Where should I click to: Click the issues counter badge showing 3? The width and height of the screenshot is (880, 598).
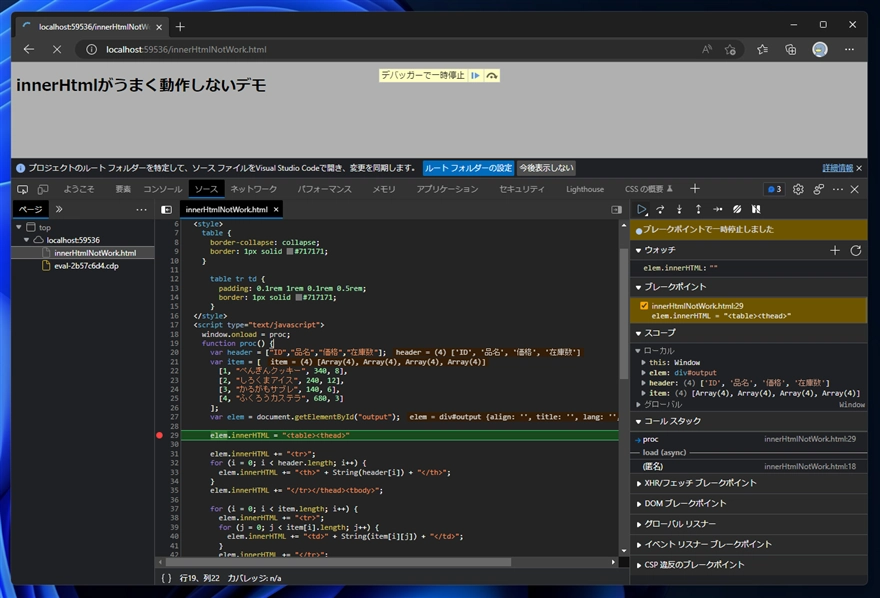tap(774, 189)
